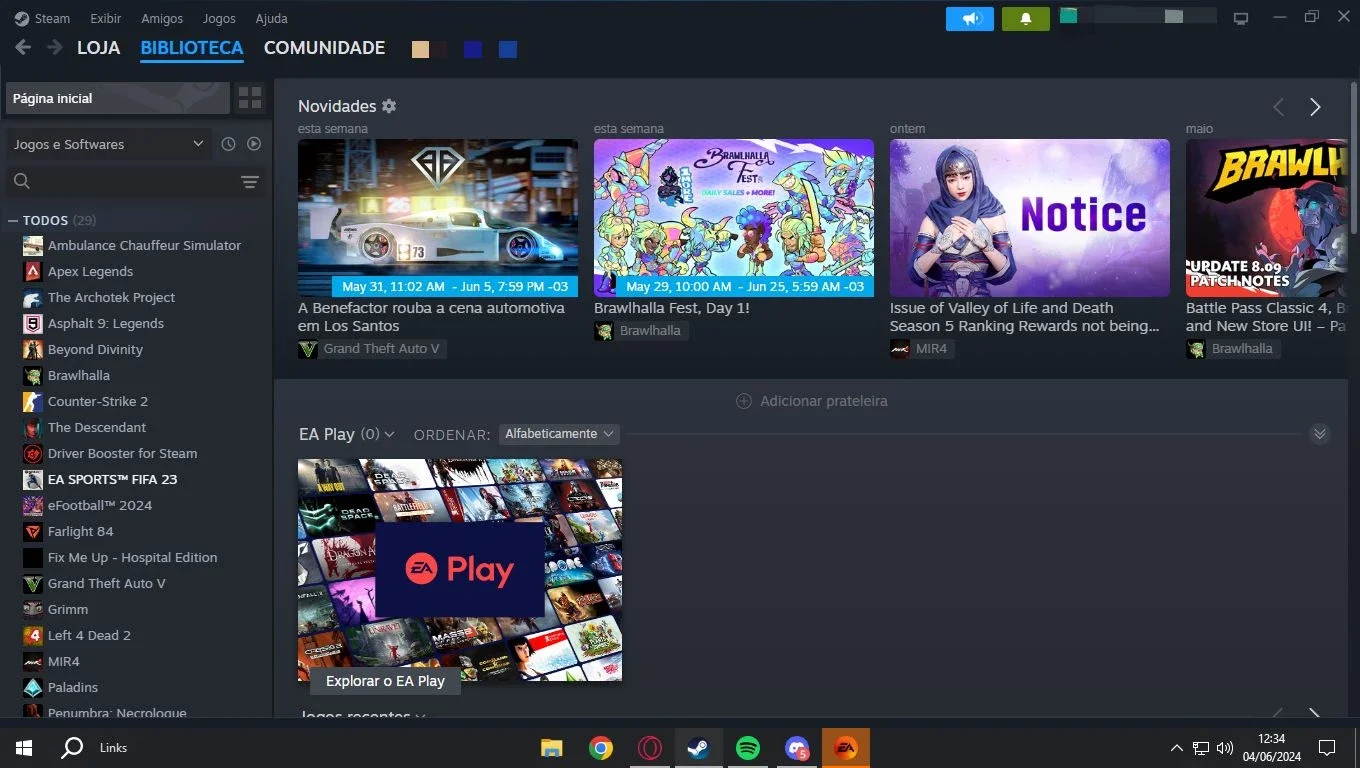
Task: Open the Exibir menu
Action: 106,18
